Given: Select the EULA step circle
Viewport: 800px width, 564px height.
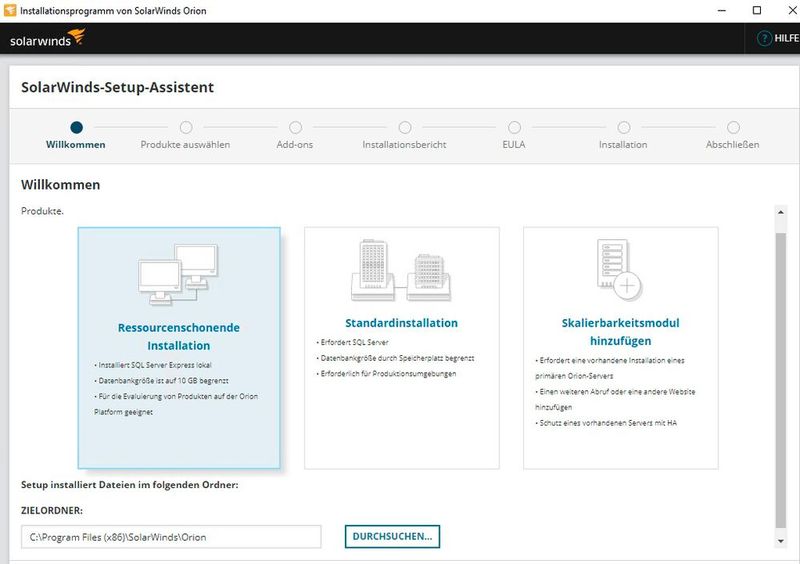Looking at the screenshot, I should coord(514,127).
